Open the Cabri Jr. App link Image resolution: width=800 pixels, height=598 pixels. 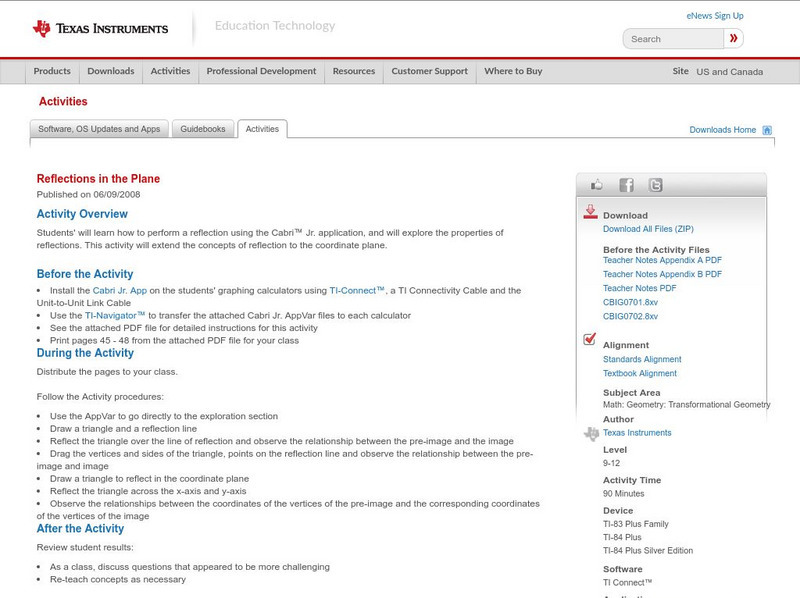coord(120,290)
